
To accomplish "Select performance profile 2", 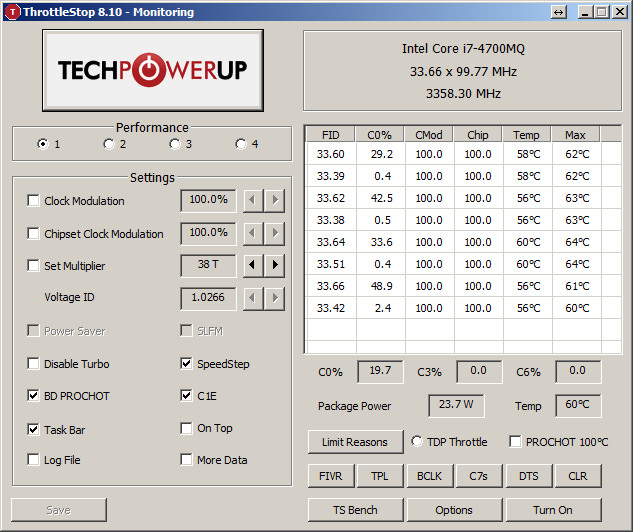I will click(x=108, y=144).
